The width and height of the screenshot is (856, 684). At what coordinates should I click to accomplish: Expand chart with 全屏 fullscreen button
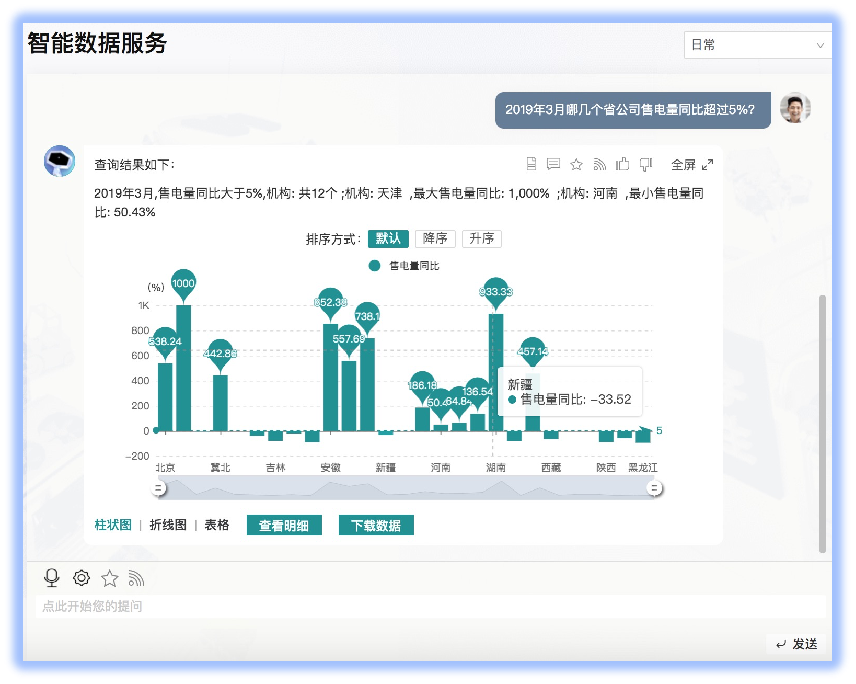point(692,164)
